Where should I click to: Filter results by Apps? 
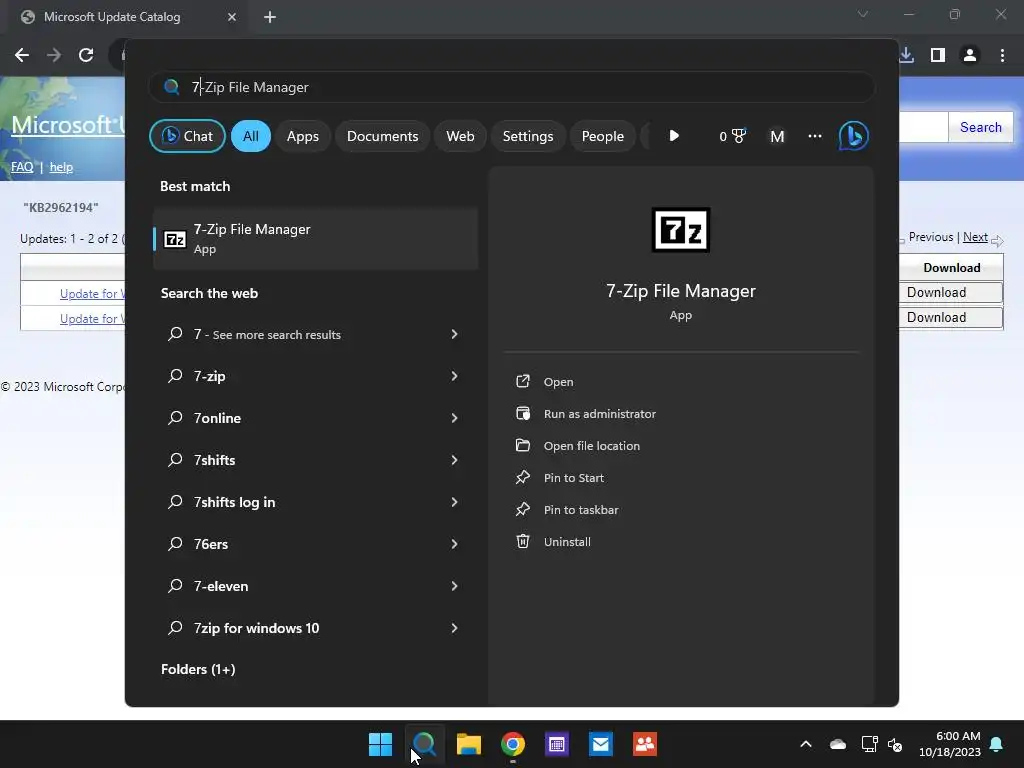302,136
